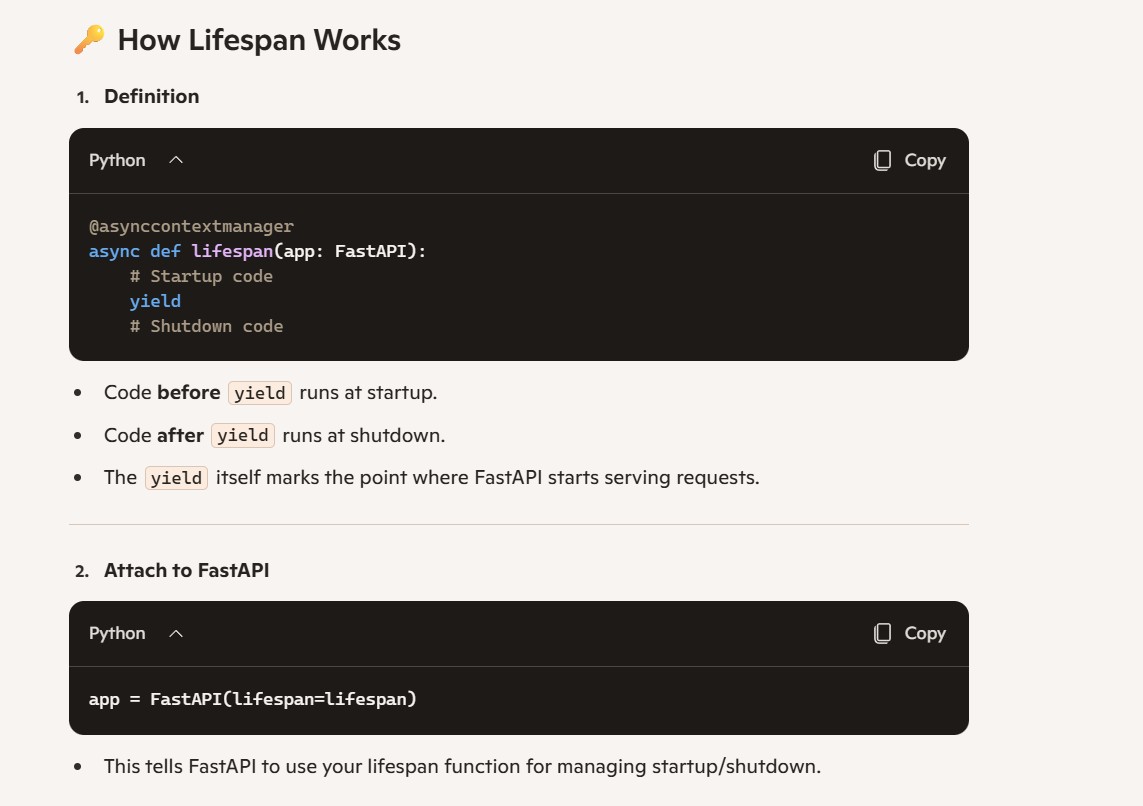This screenshot has width=1143, height=806.
Task: Click the Python language label of the second code block
Action: coord(117,633)
